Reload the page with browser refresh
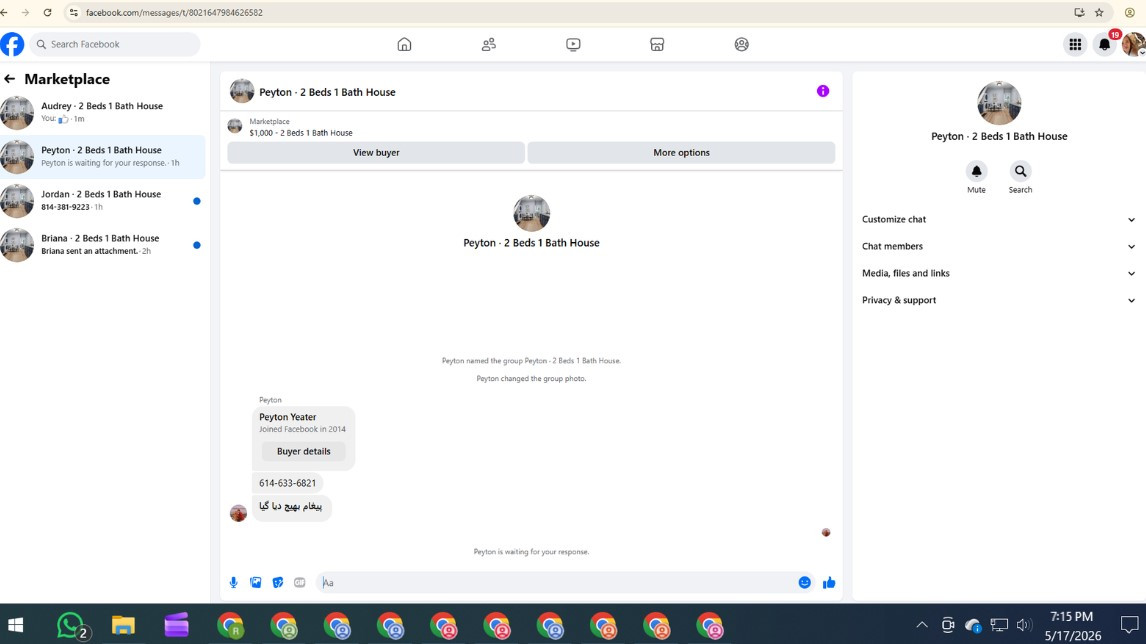The height and width of the screenshot is (644, 1146). [48, 12]
